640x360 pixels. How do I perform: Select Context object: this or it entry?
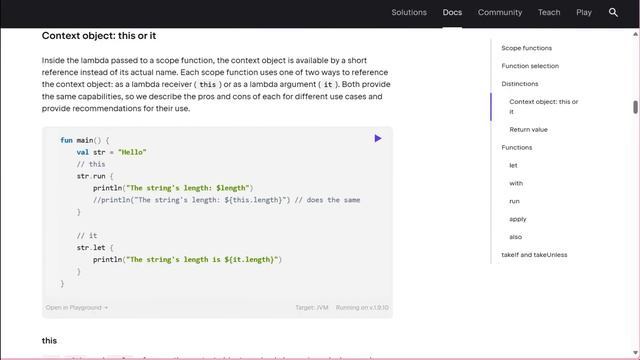pyautogui.click(x=544, y=107)
